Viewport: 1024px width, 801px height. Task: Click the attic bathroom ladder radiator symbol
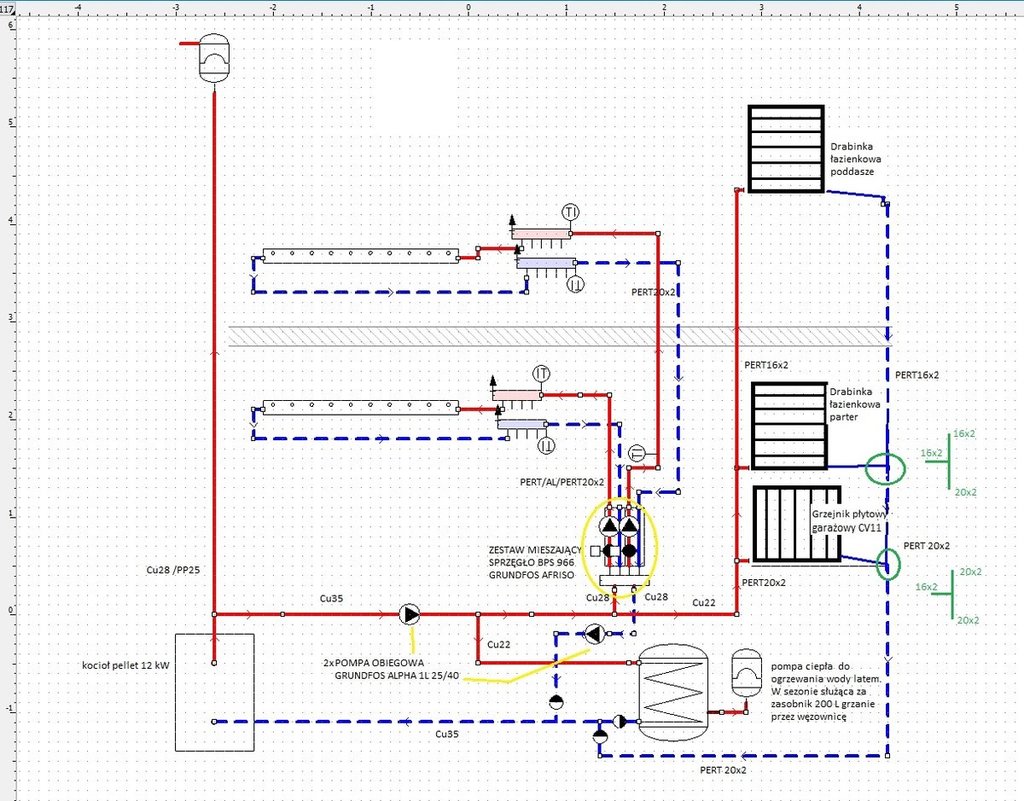pos(786,148)
